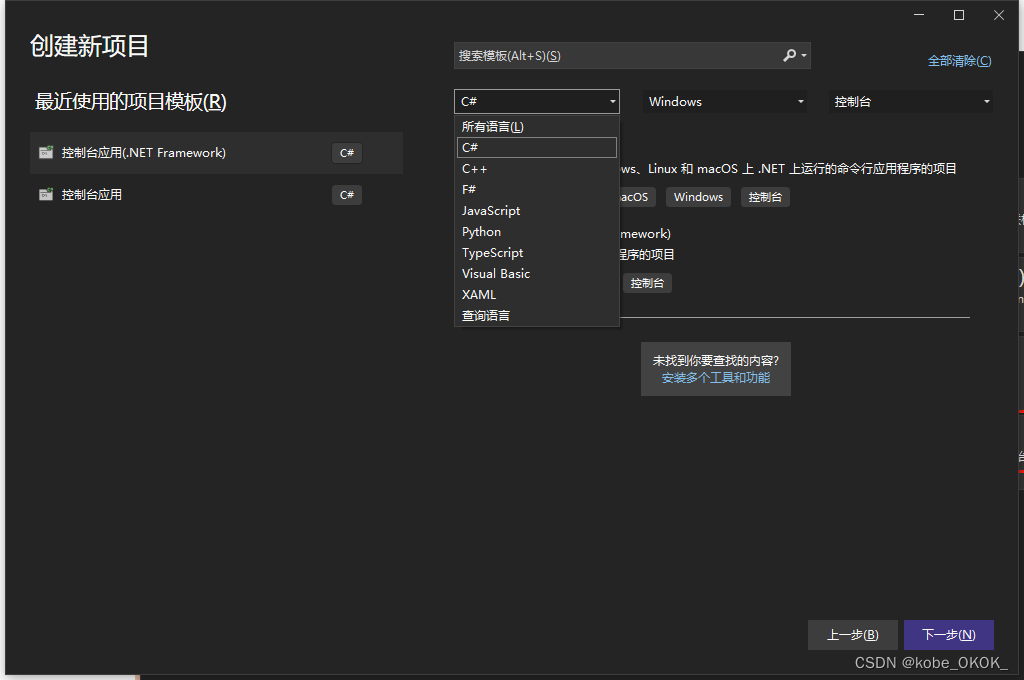Maximize the dialog window

pyautogui.click(x=959, y=15)
